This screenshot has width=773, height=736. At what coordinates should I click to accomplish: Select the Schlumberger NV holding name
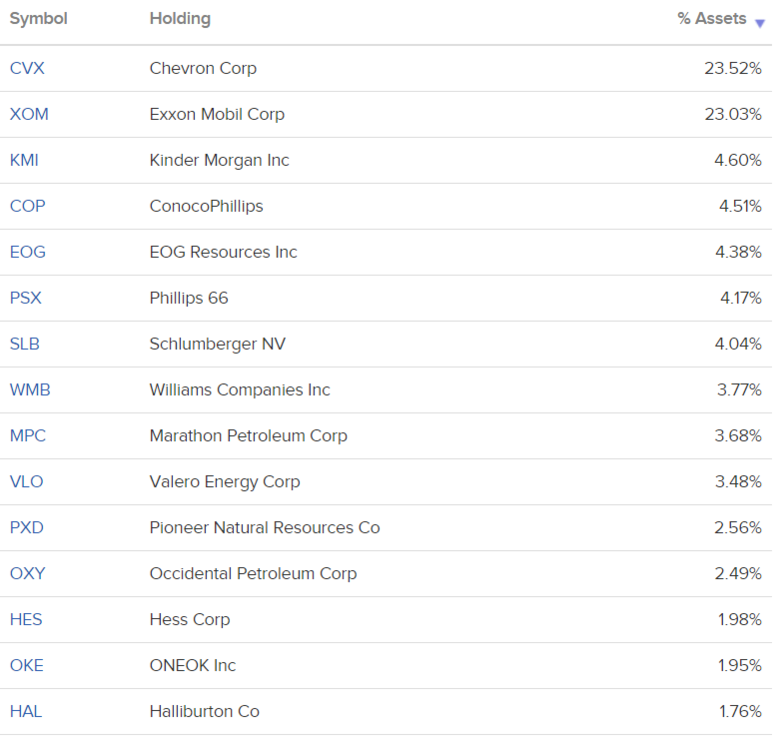click(x=217, y=344)
